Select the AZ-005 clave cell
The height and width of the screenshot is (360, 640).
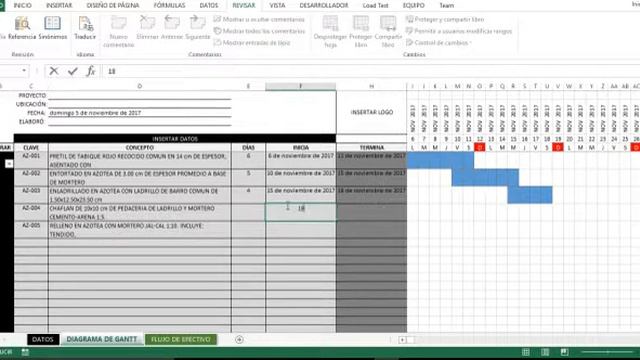coord(31,229)
